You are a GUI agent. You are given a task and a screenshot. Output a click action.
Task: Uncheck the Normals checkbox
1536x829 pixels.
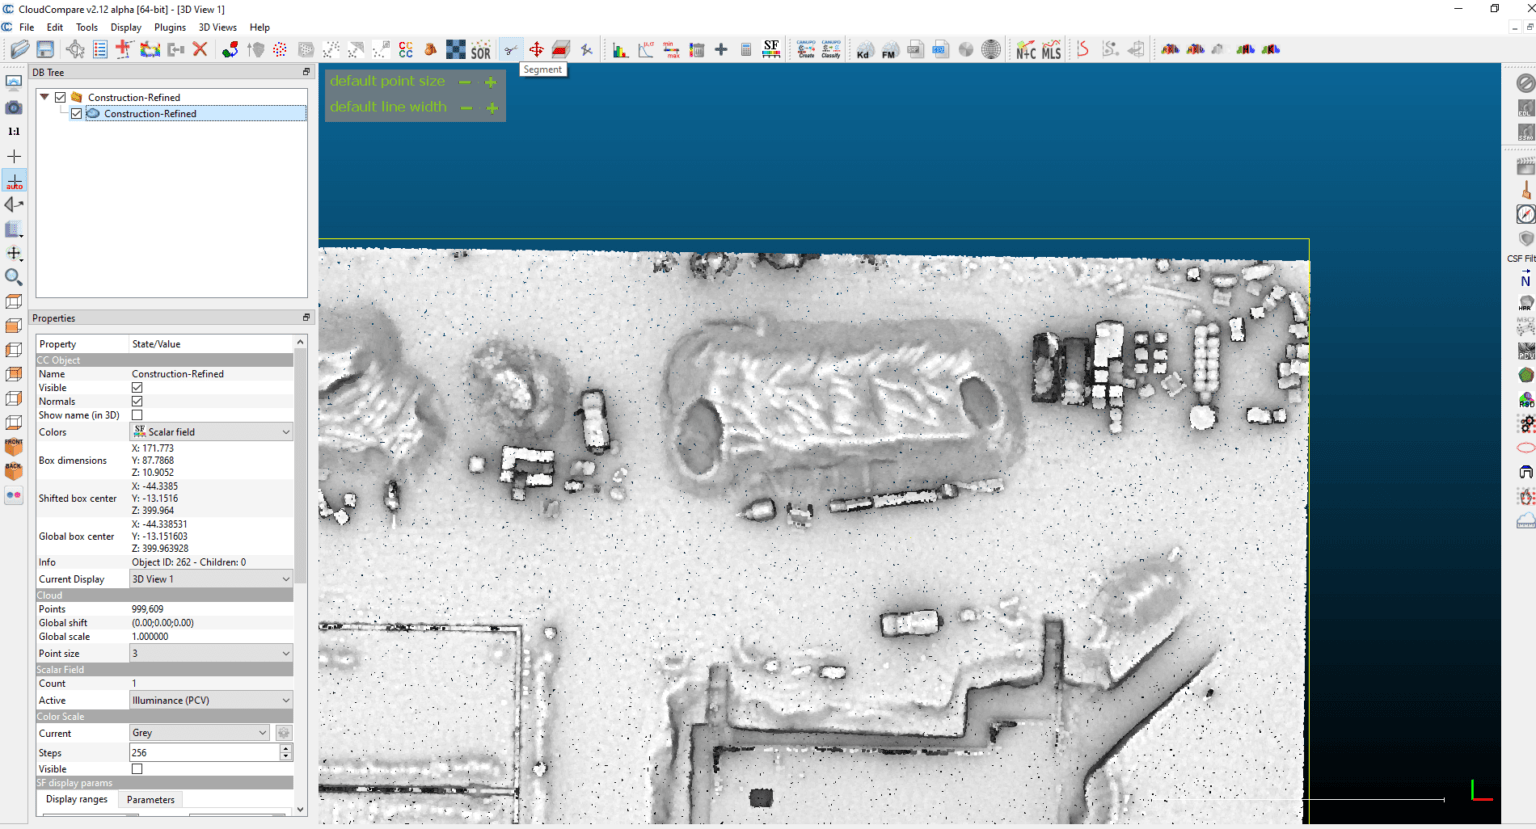click(x=137, y=401)
